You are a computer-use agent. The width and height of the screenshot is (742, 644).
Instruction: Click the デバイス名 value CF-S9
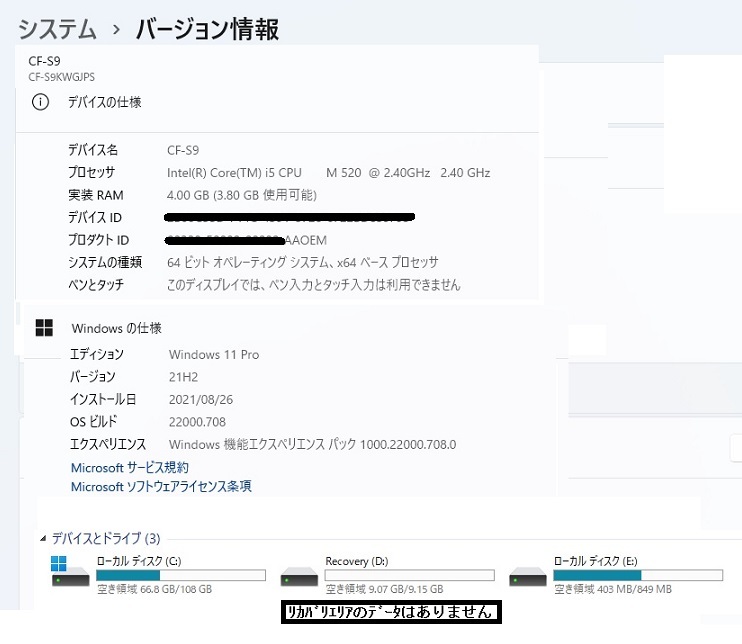pos(183,150)
